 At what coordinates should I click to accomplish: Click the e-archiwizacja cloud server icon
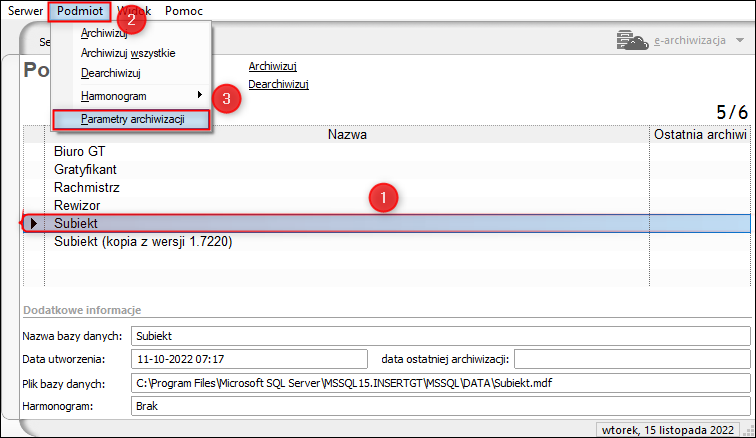[x=632, y=40]
